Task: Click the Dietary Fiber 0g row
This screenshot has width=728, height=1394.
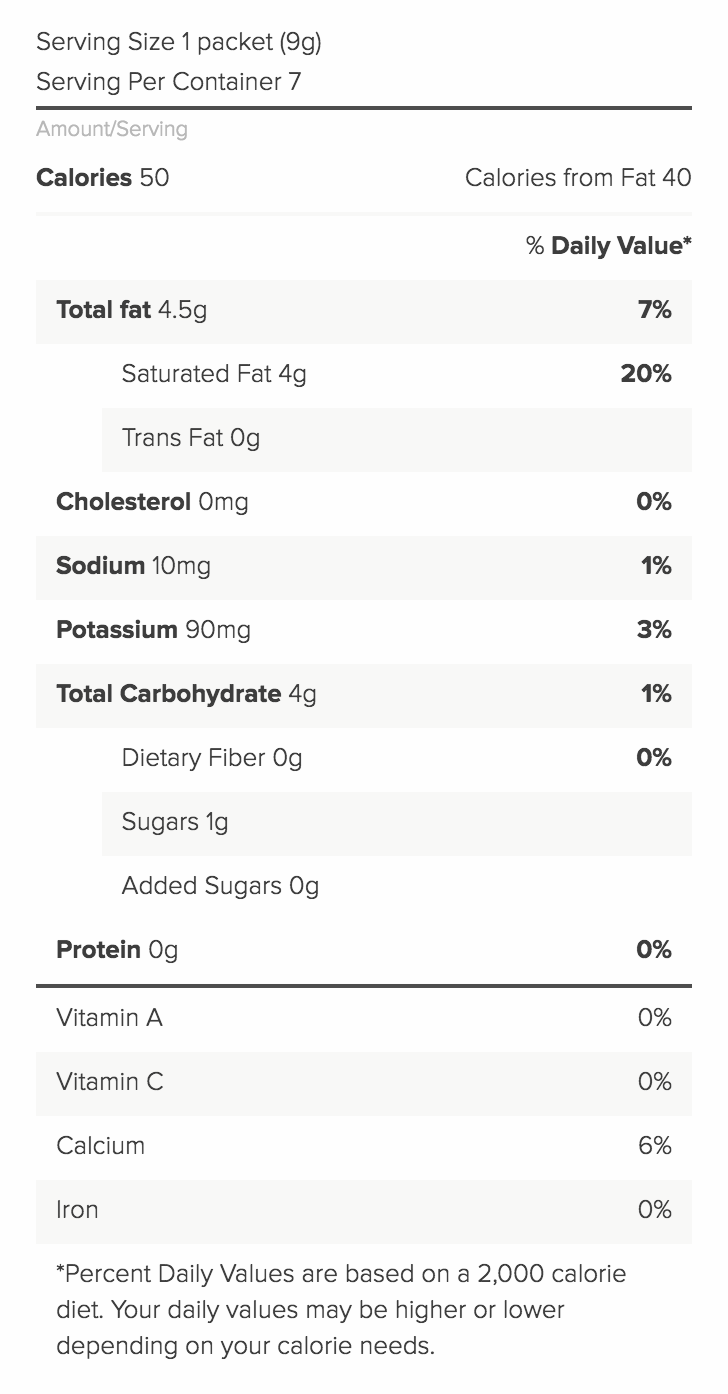Action: (397, 758)
